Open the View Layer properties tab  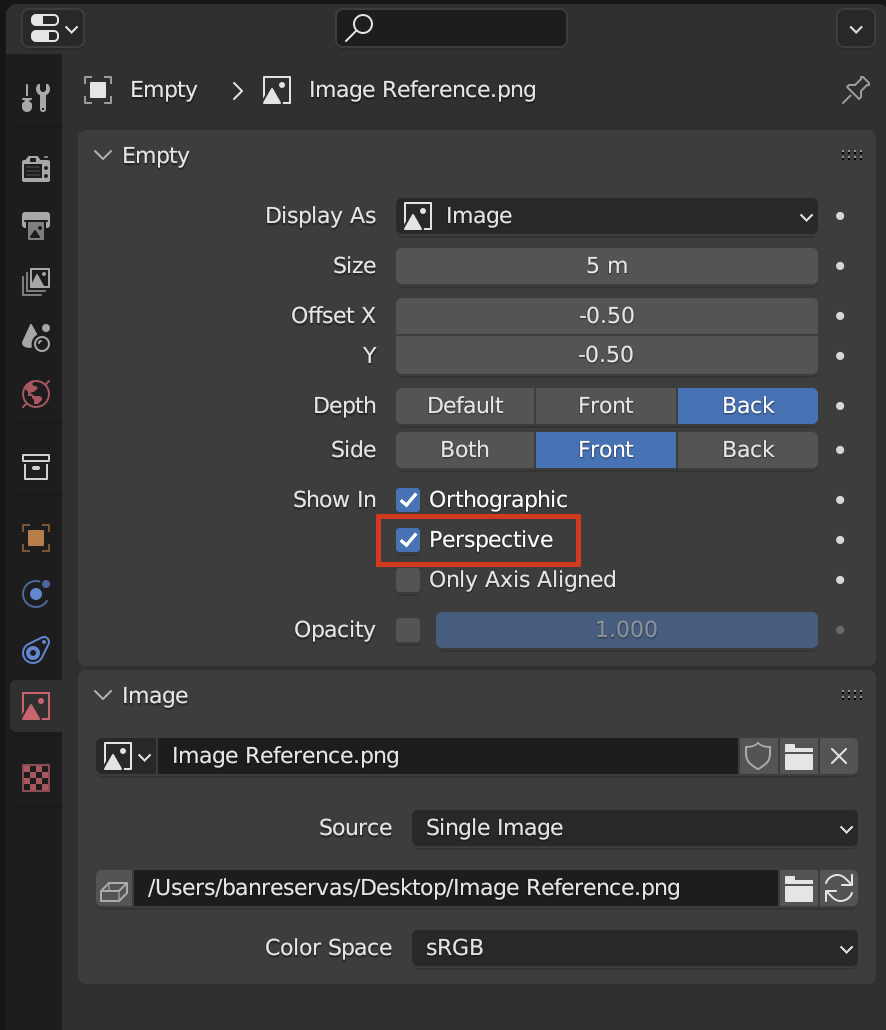(36, 282)
